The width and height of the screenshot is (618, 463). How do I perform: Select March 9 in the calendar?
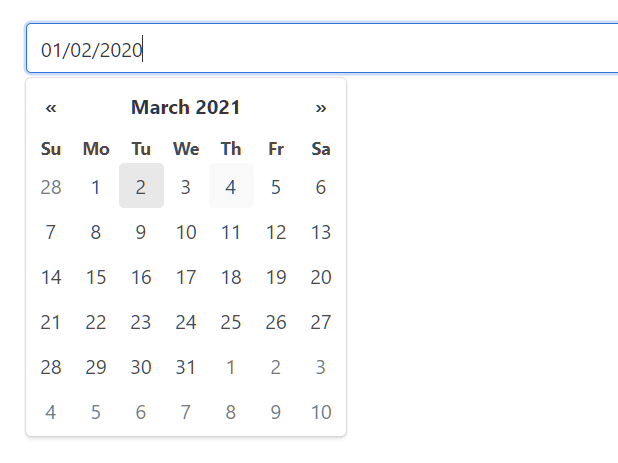click(x=141, y=232)
